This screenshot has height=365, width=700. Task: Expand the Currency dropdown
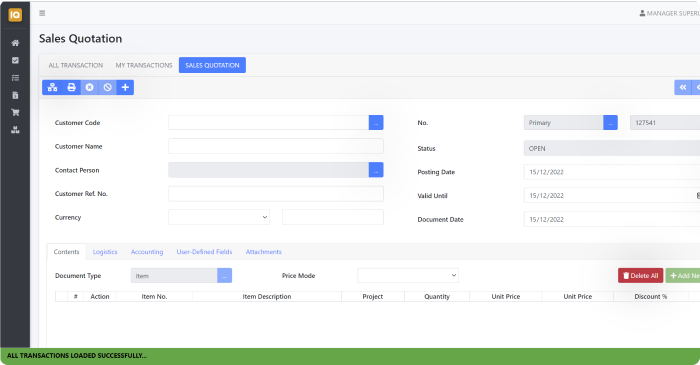click(219, 217)
